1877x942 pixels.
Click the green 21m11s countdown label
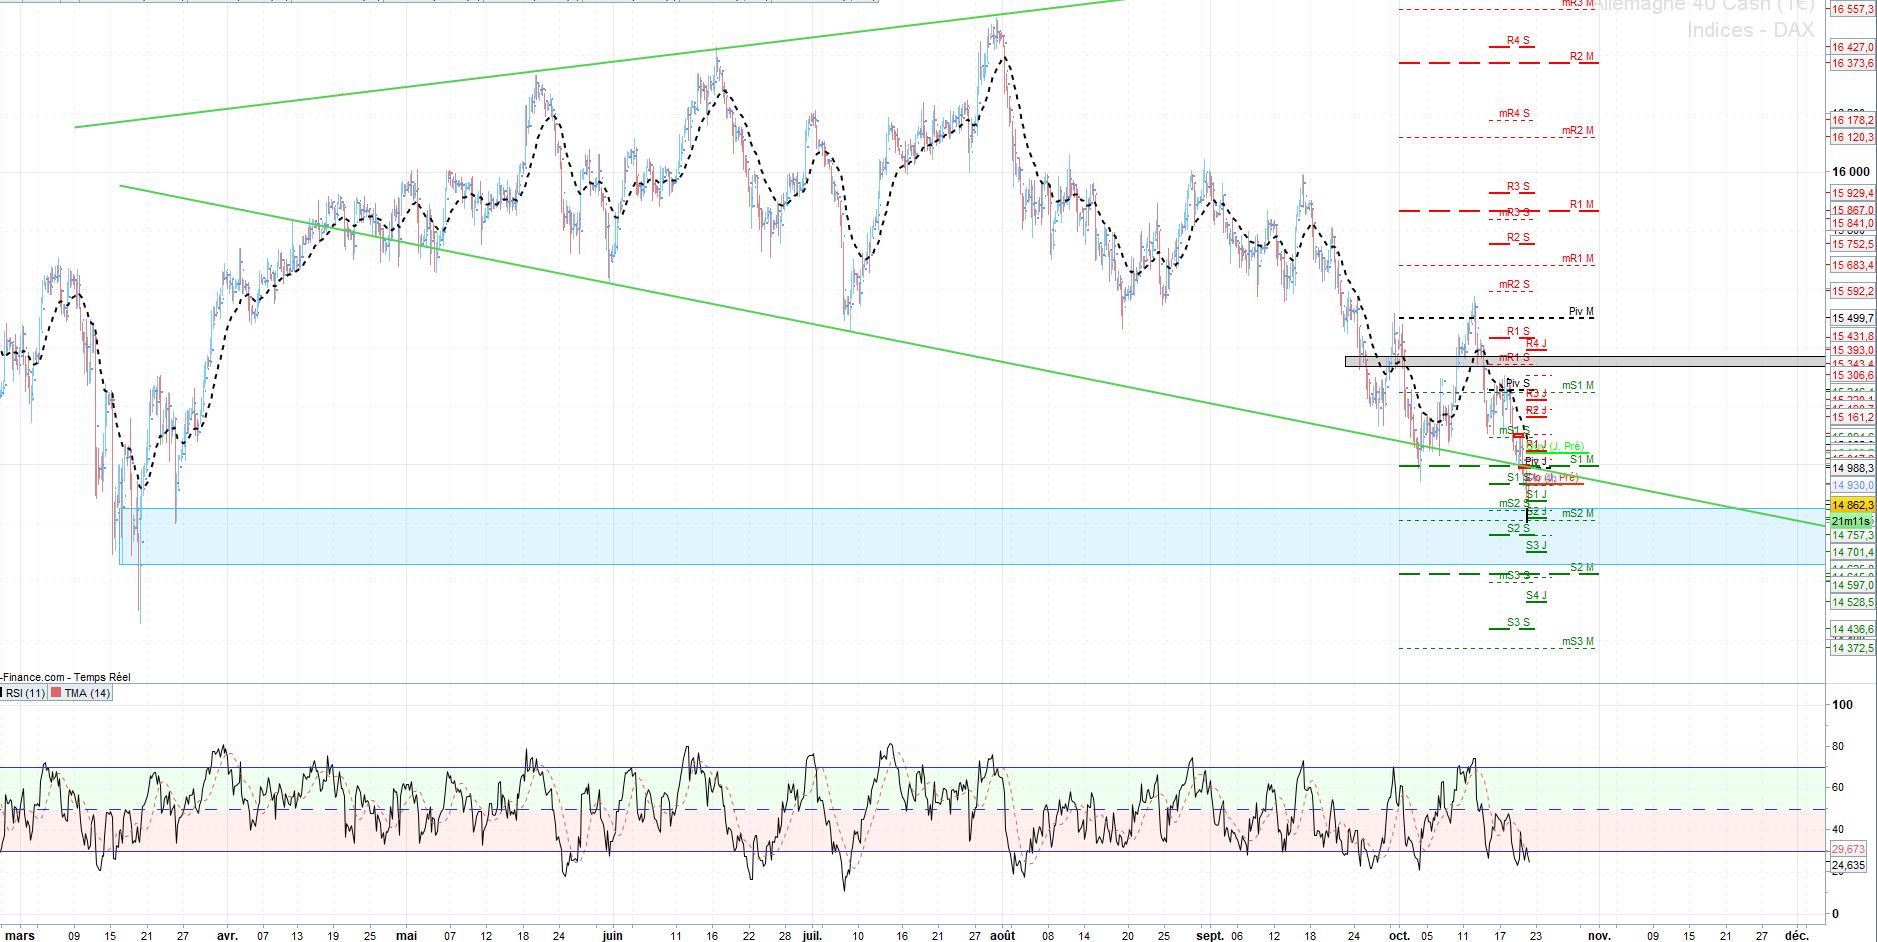click(x=1852, y=521)
